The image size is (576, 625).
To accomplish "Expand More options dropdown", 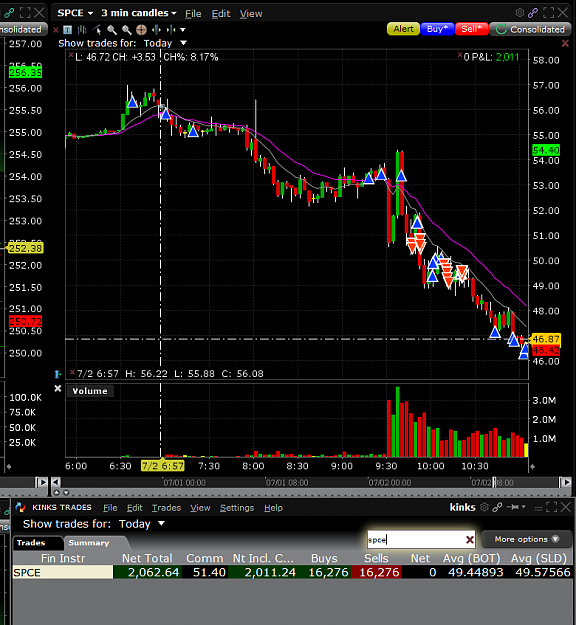I will pyautogui.click(x=526, y=539).
